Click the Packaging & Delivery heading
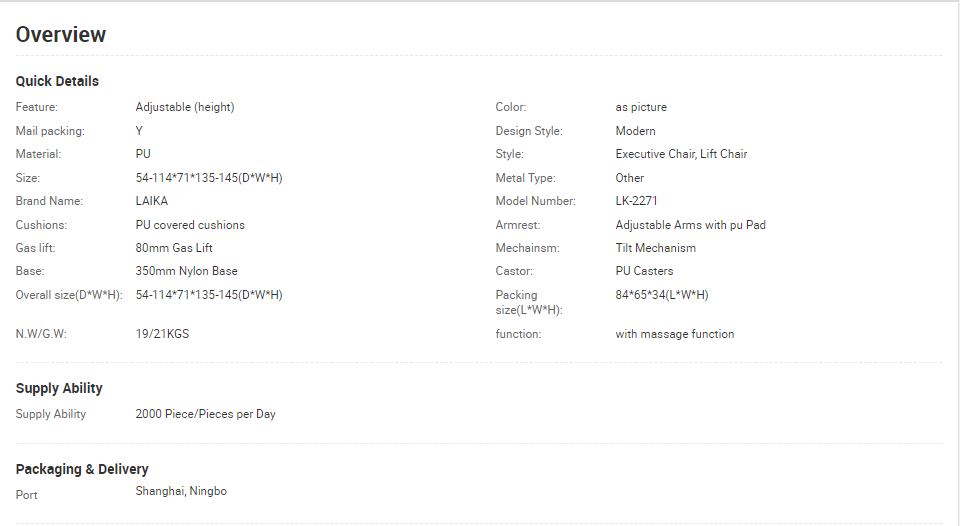This screenshot has width=960, height=526. (x=82, y=469)
